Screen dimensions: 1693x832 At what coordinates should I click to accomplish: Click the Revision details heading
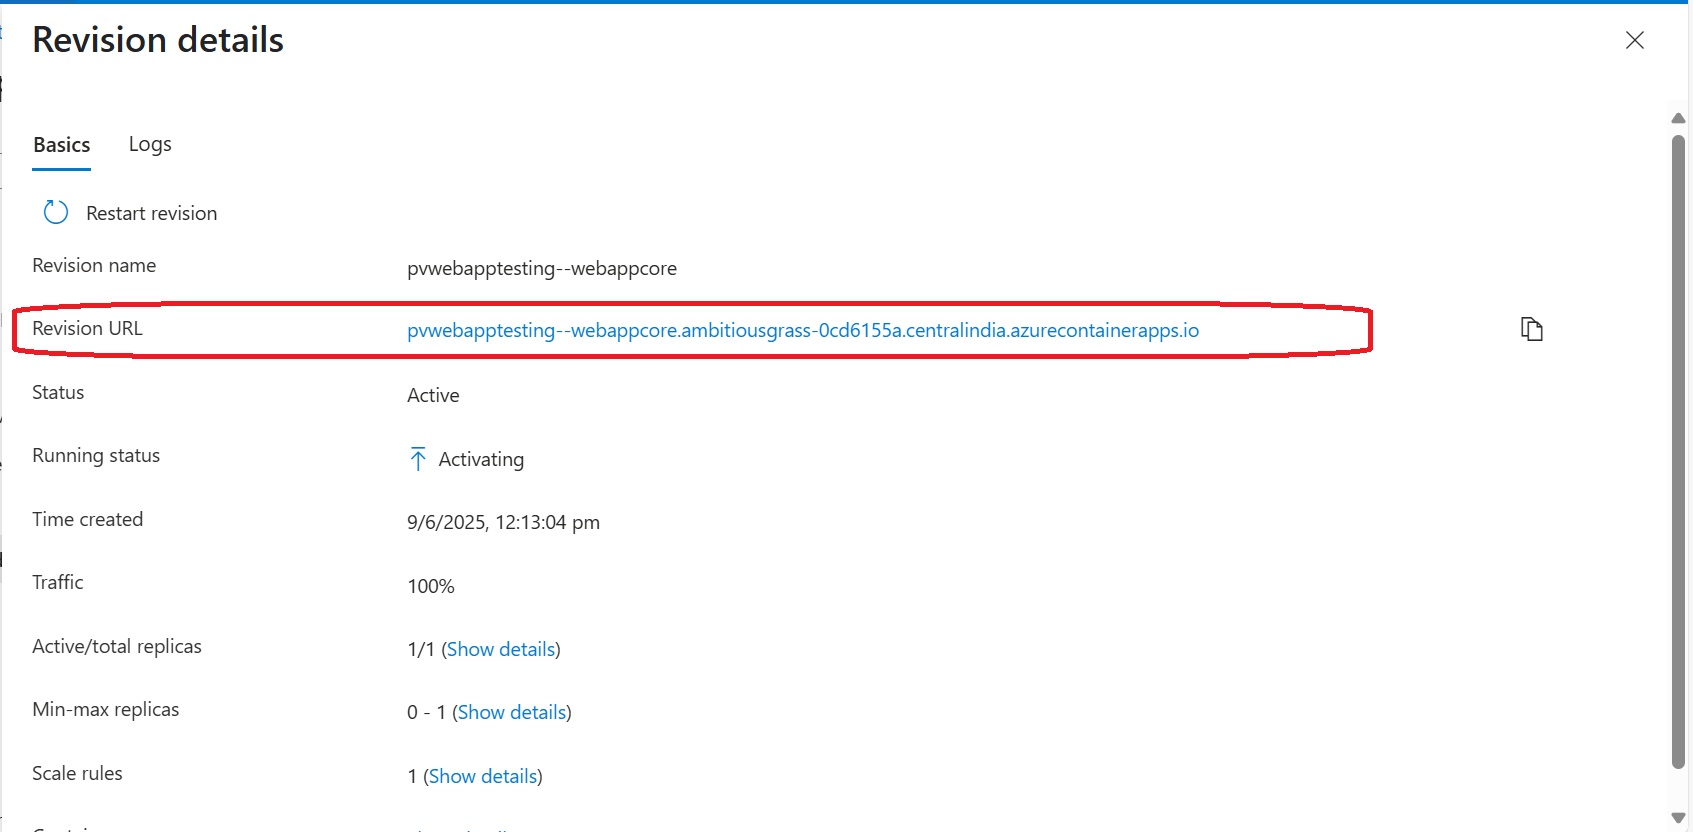[x=158, y=40]
